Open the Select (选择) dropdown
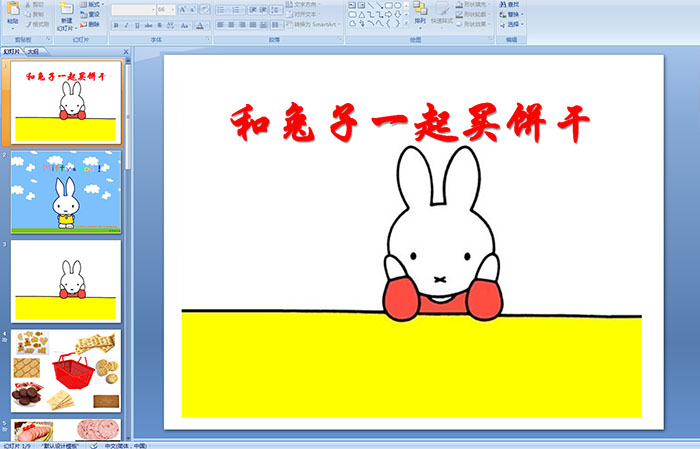 512,24
